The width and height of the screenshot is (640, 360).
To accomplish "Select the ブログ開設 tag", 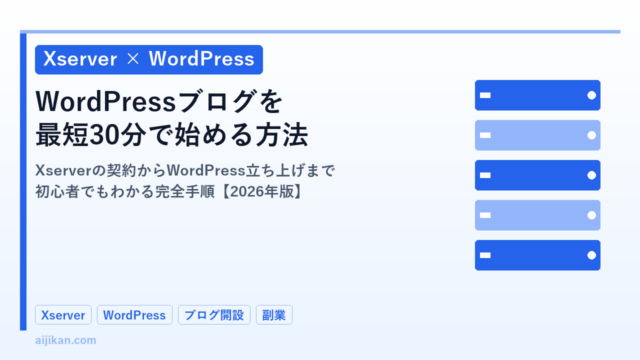I will click(214, 315).
